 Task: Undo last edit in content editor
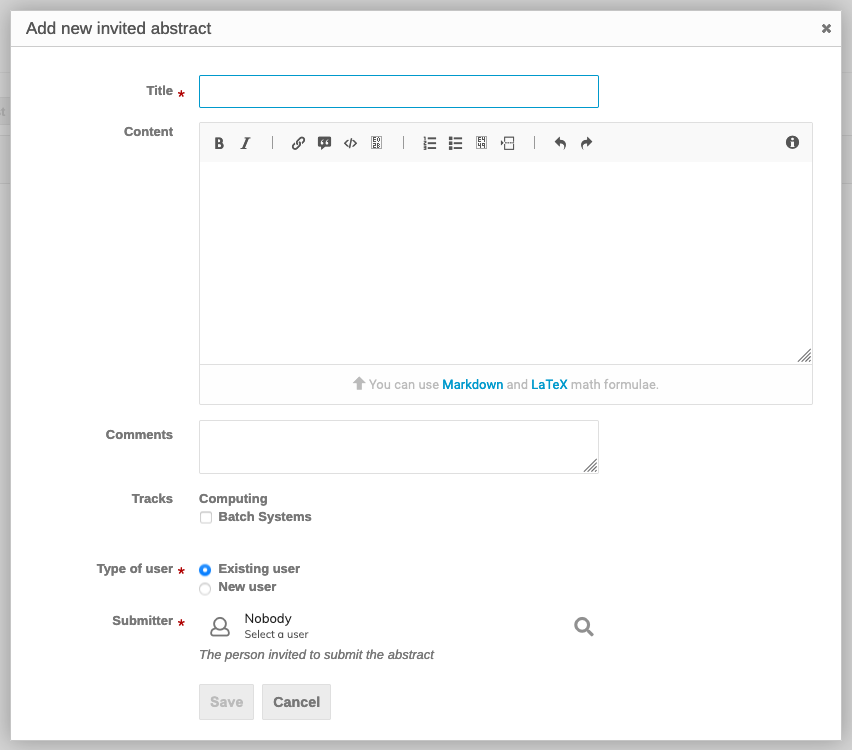tap(560, 143)
